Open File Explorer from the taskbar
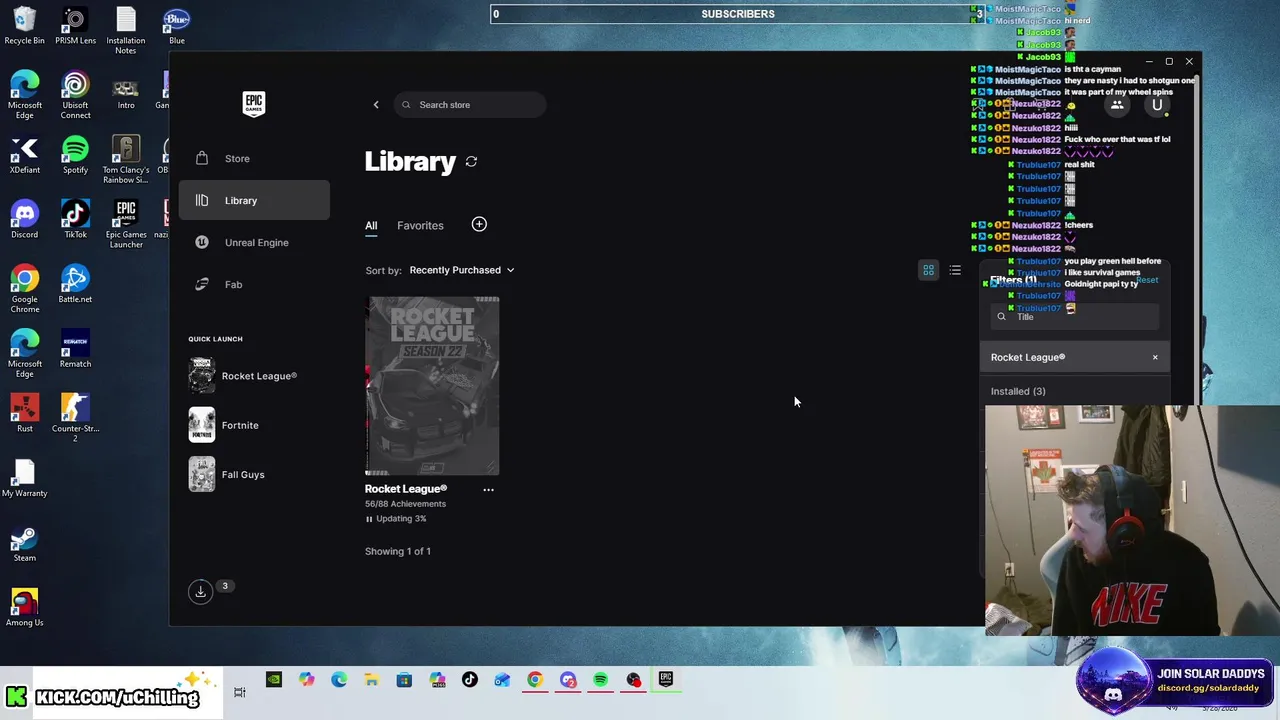 [371, 680]
